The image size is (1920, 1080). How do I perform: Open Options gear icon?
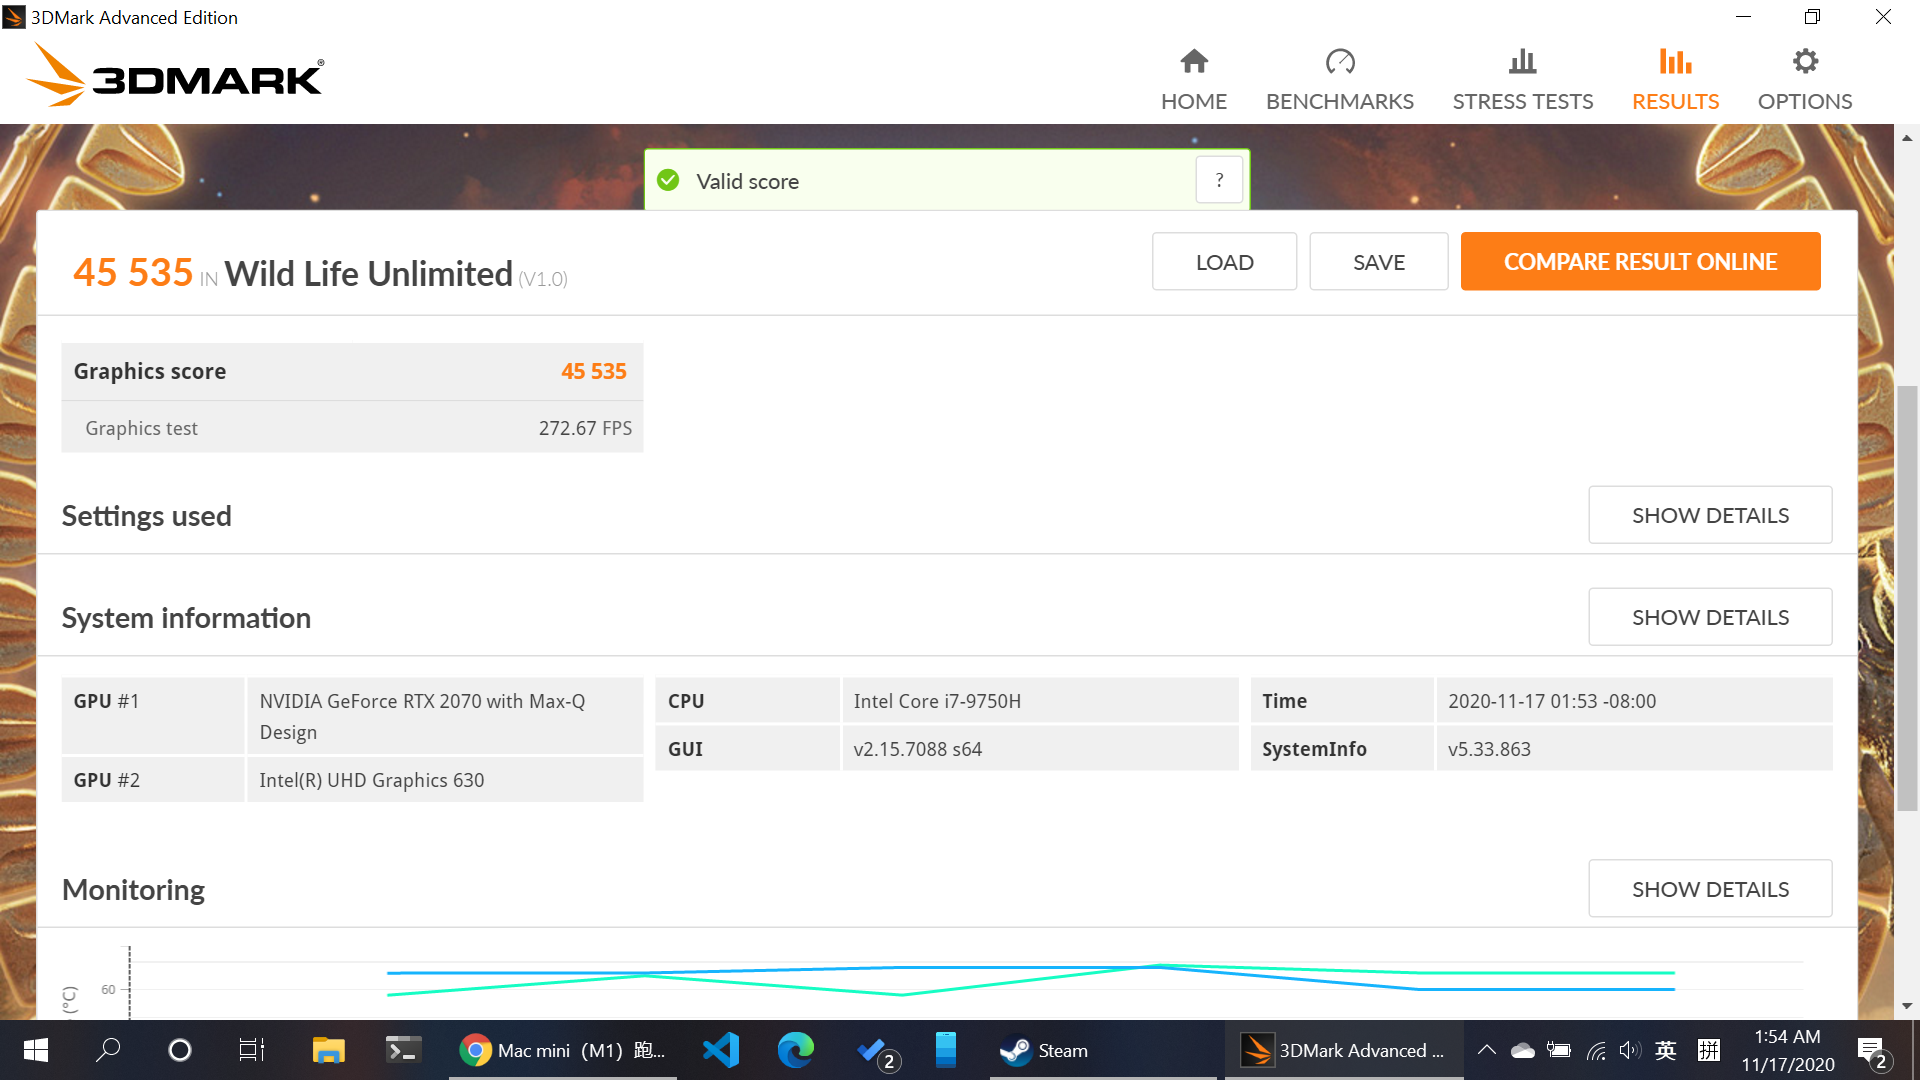click(1804, 62)
